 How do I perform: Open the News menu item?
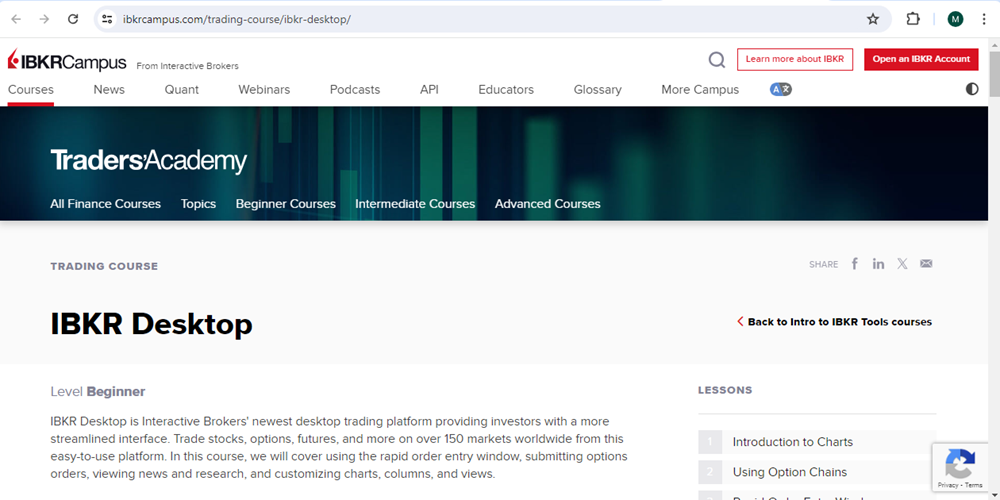tap(109, 90)
